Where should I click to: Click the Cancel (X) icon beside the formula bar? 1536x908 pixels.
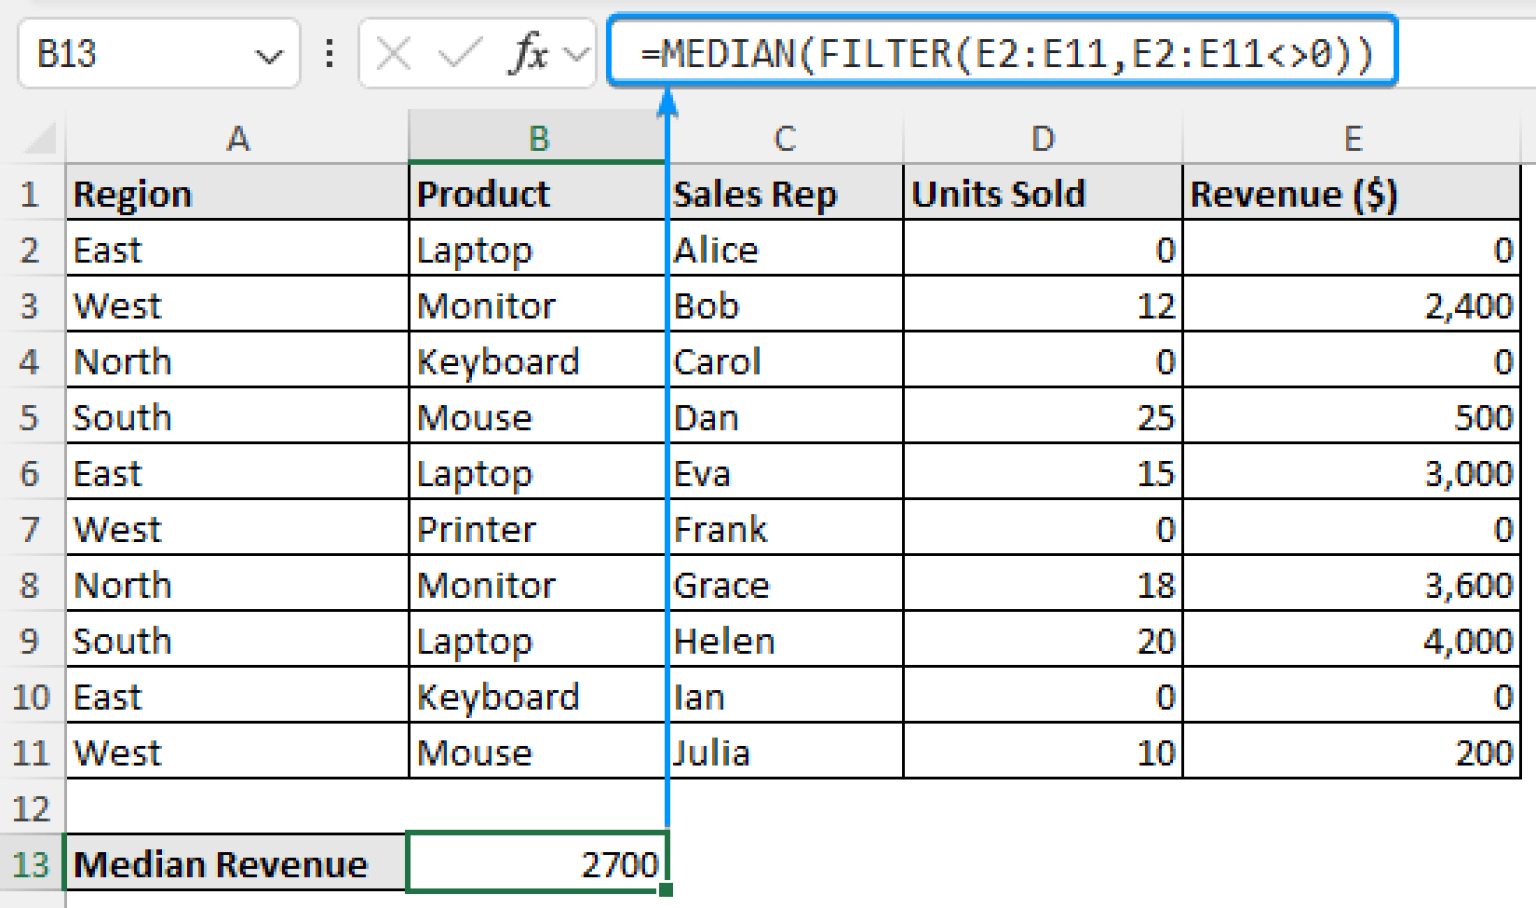click(x=392, y=54)
